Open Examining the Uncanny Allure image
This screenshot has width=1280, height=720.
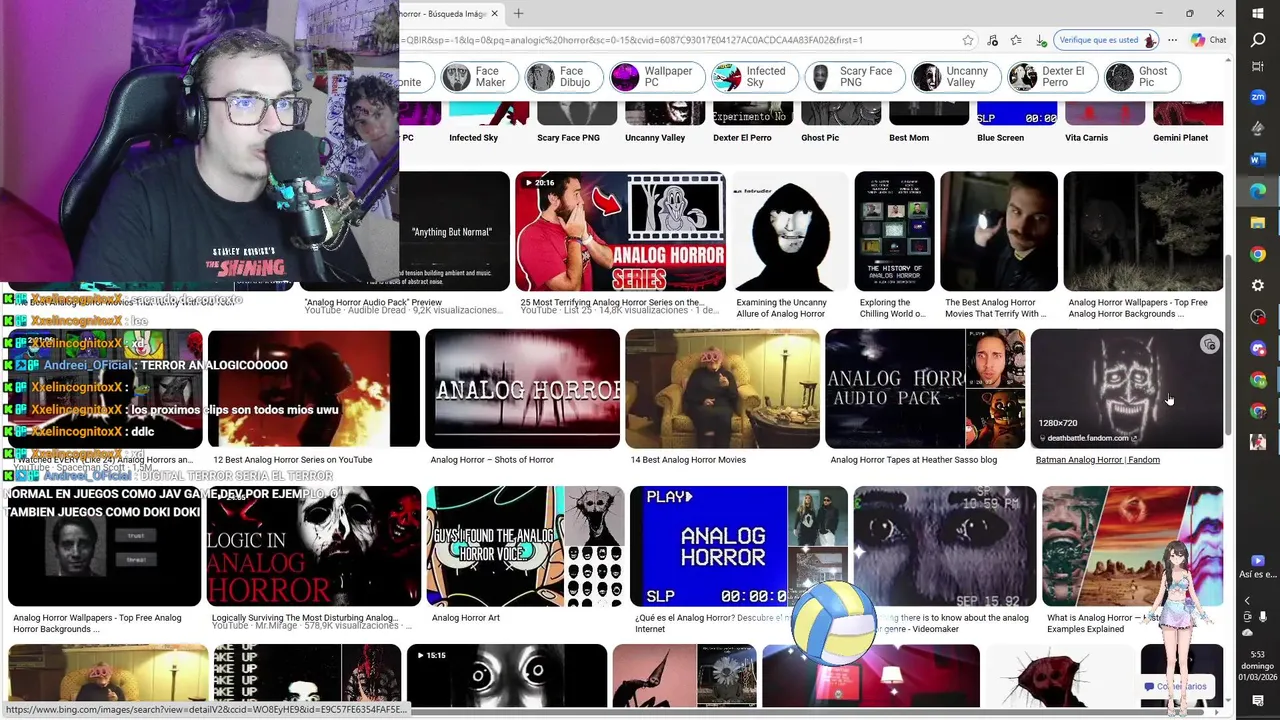coord(790,231)
